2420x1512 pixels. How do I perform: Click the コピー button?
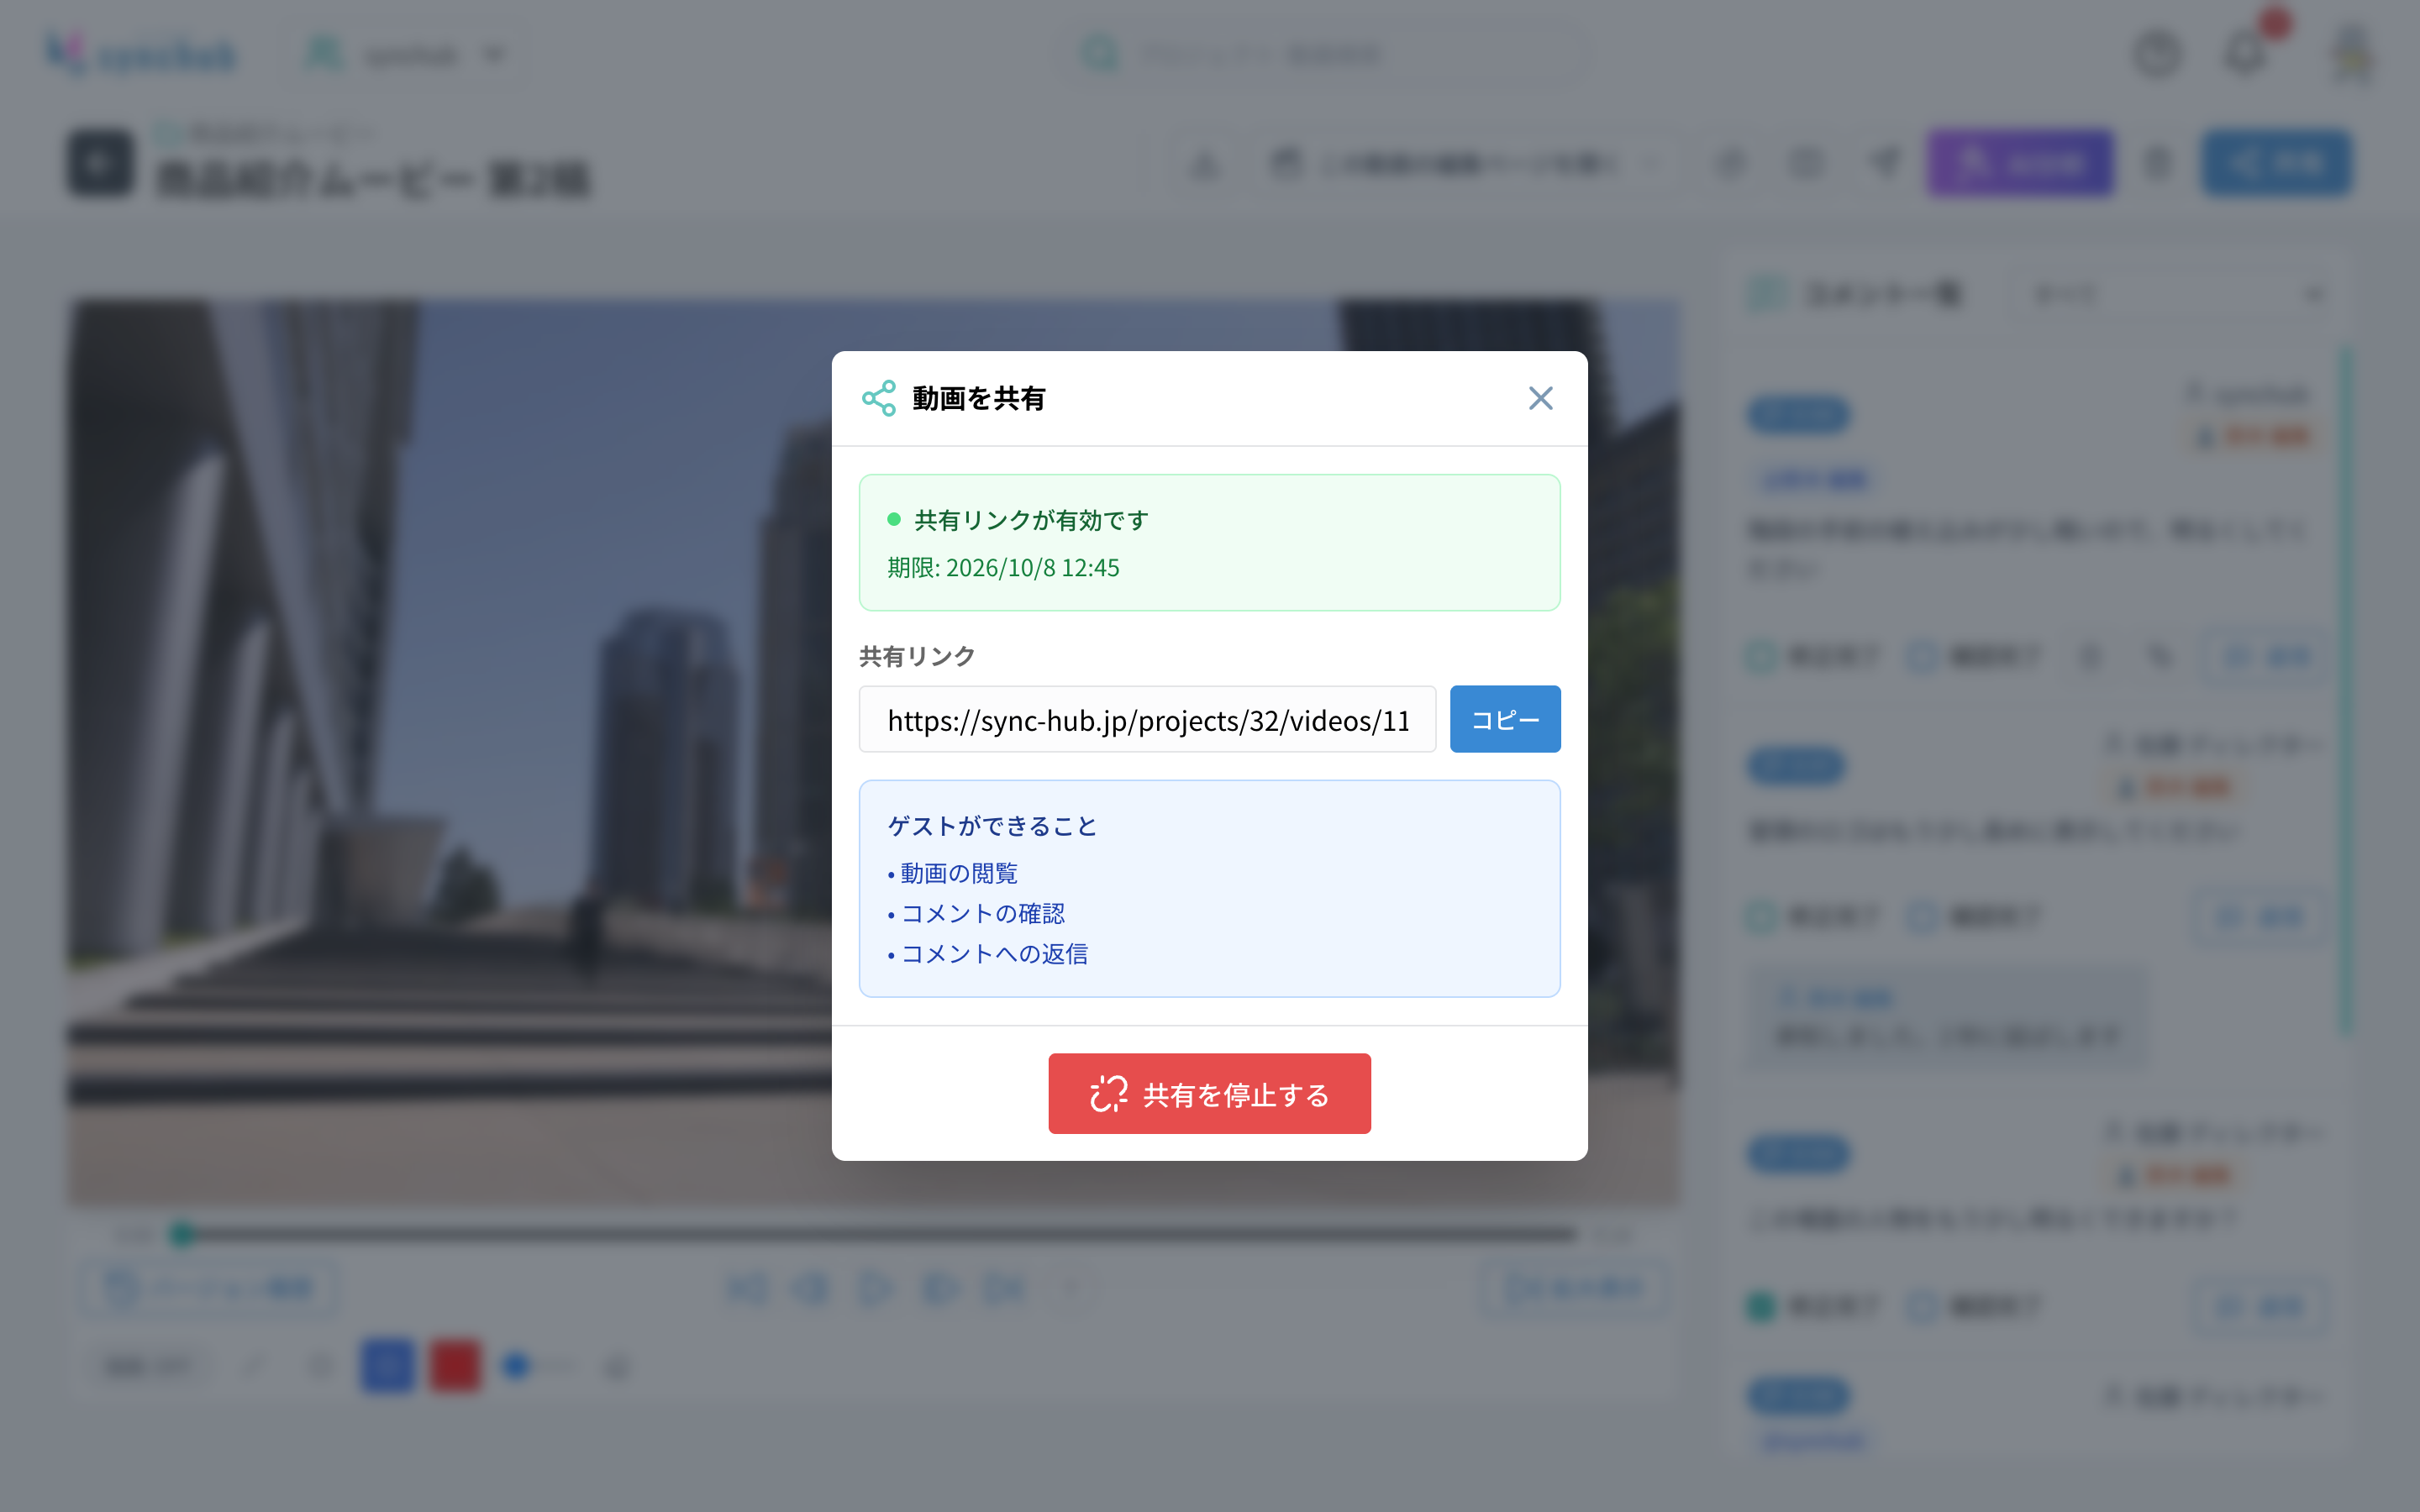[1505, 719]
